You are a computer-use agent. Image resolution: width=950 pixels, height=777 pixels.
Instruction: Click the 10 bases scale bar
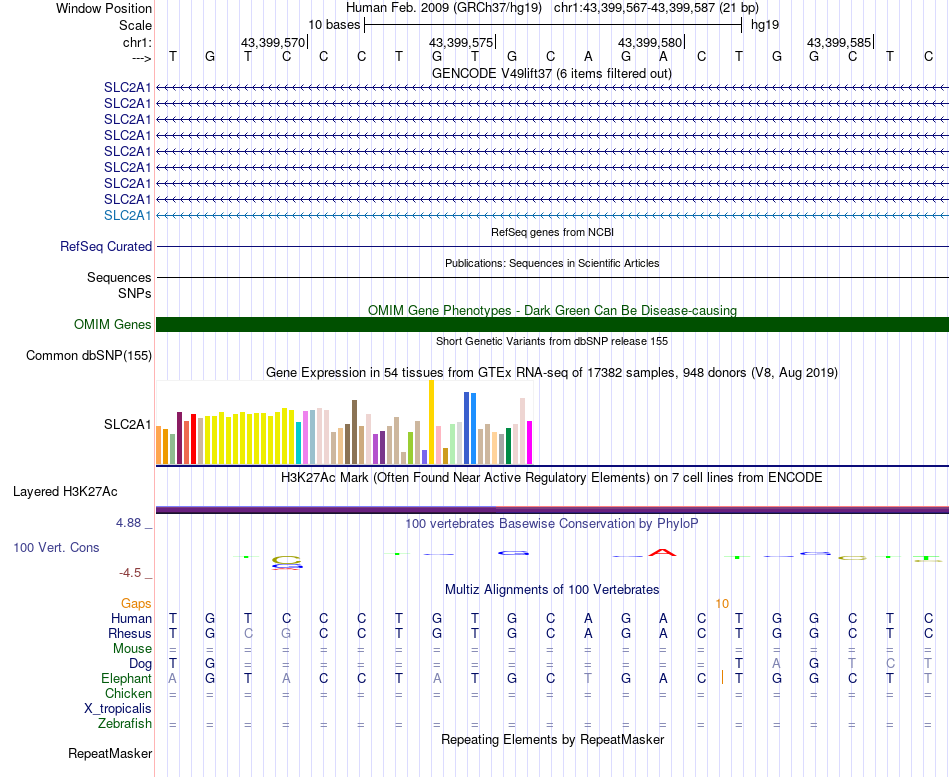pyautogui.click(x=553, y=25)
